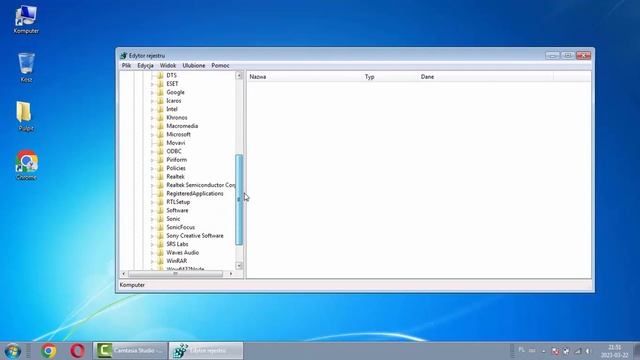Click the Khronos folder icon
This screenshot has width=640, height=360.
point(160,118)
